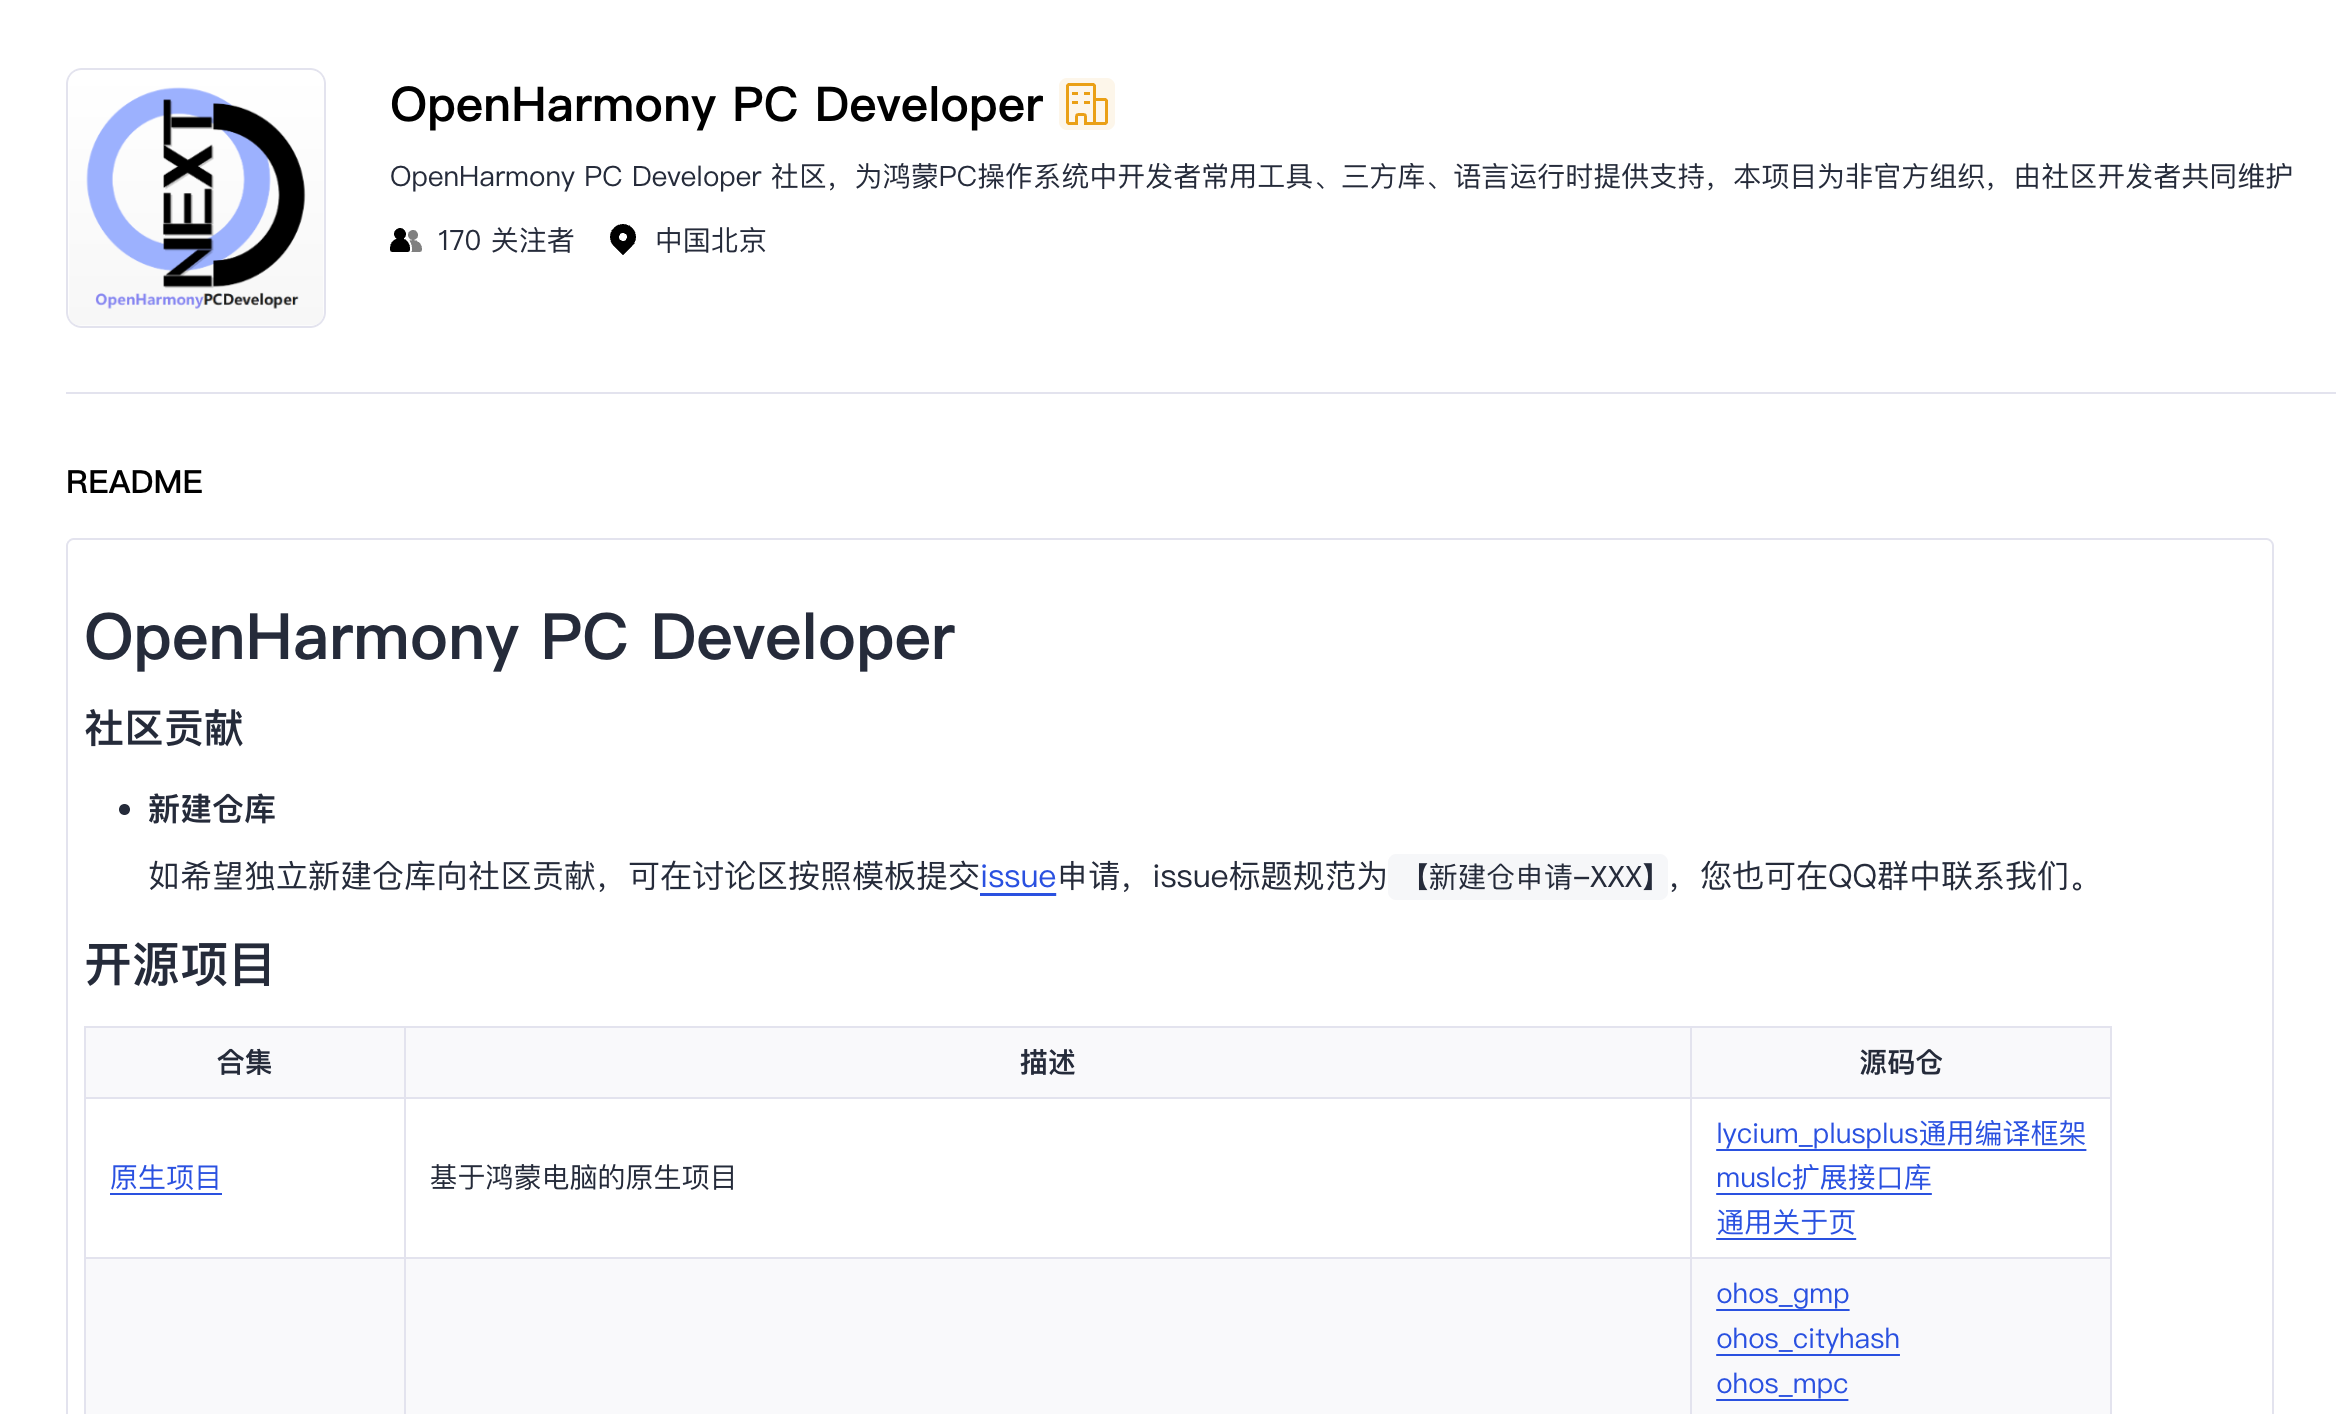Viewport: 2336px width, 1414px height.
Task: Click the 开源项目 heading
Action: 179,965
